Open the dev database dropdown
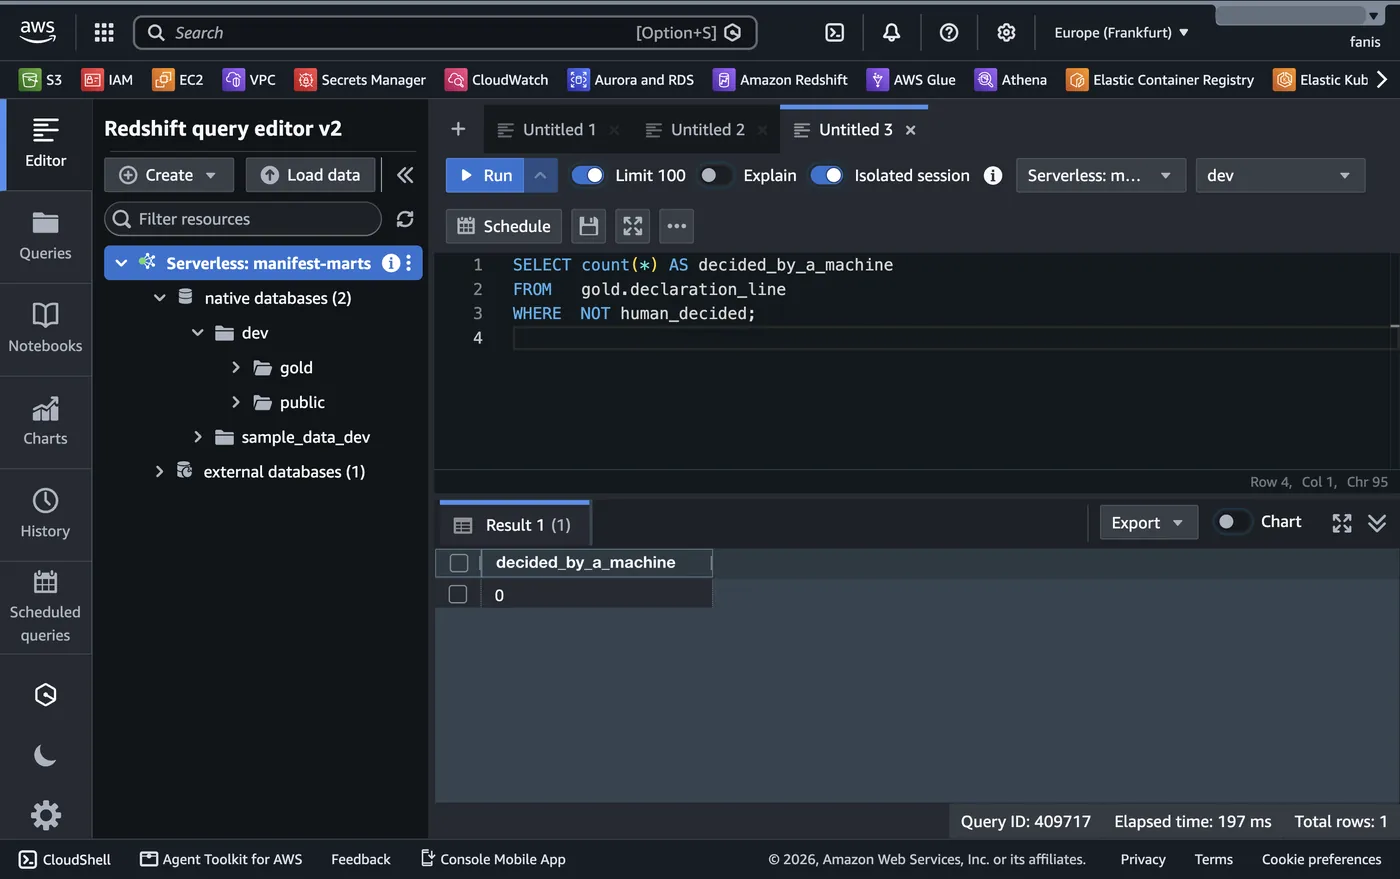This screenshot has width=1400, height=879. pos(1280,175)
